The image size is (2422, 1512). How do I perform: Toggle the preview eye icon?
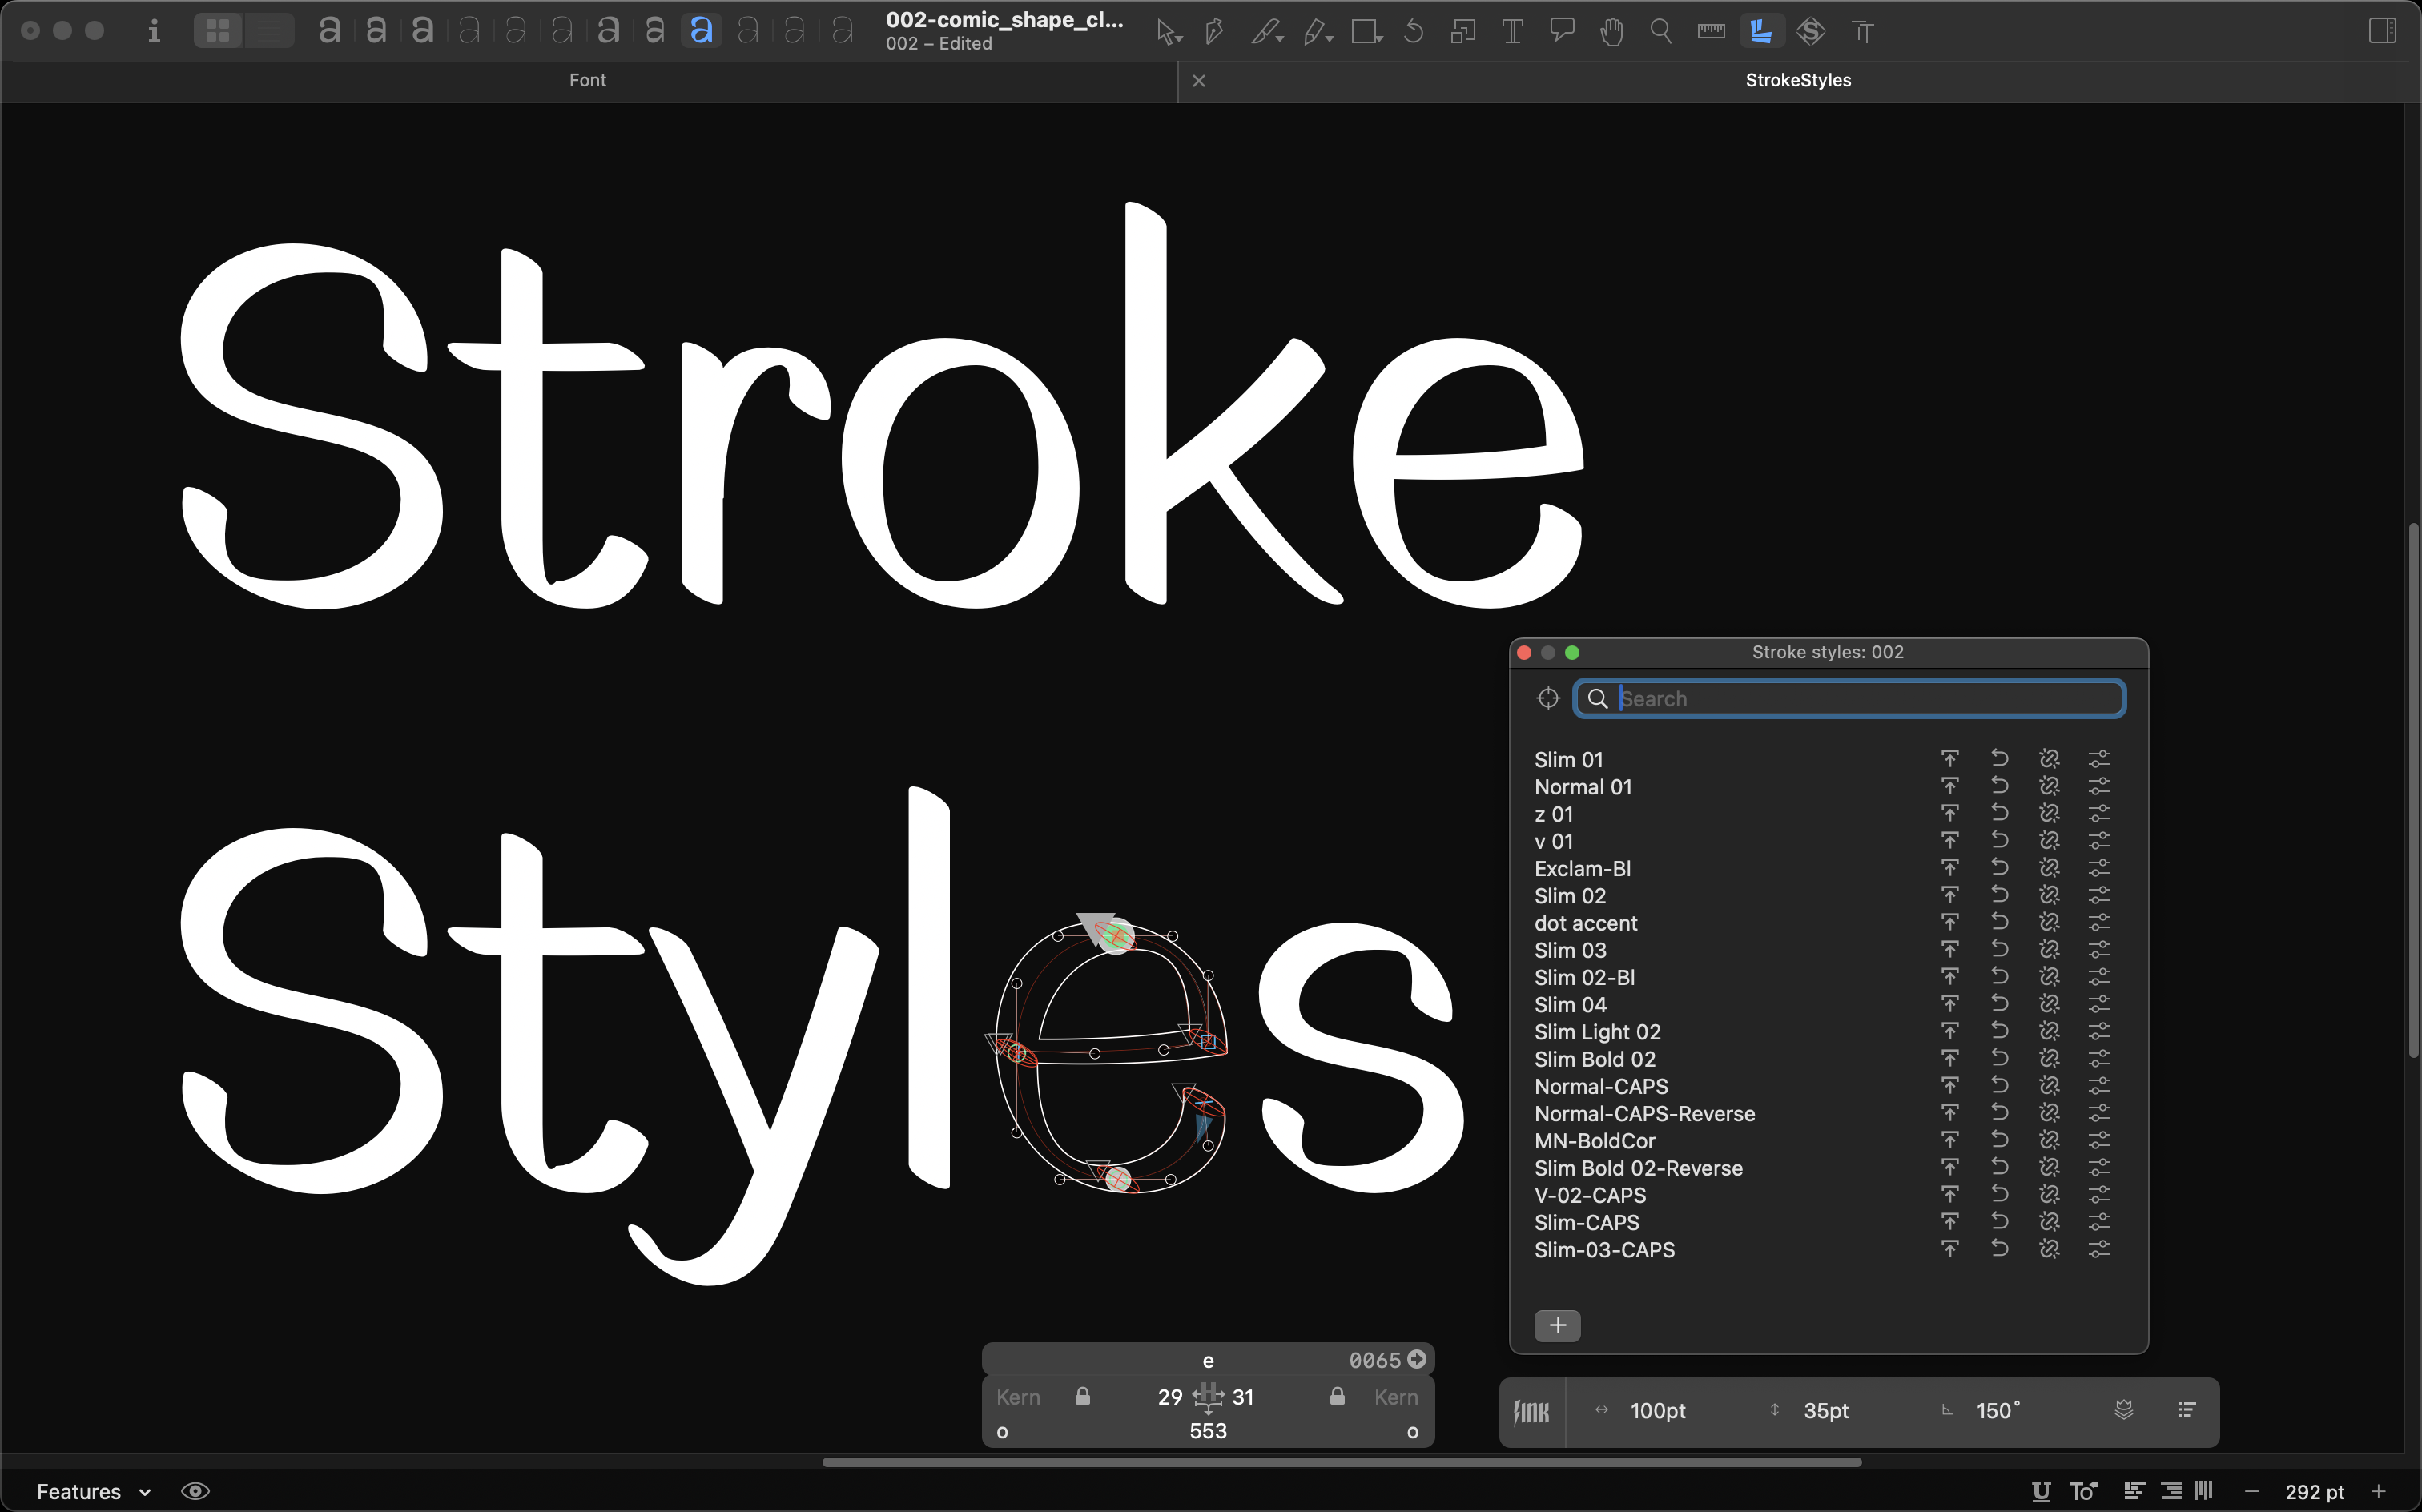[x=195, y=1491]
